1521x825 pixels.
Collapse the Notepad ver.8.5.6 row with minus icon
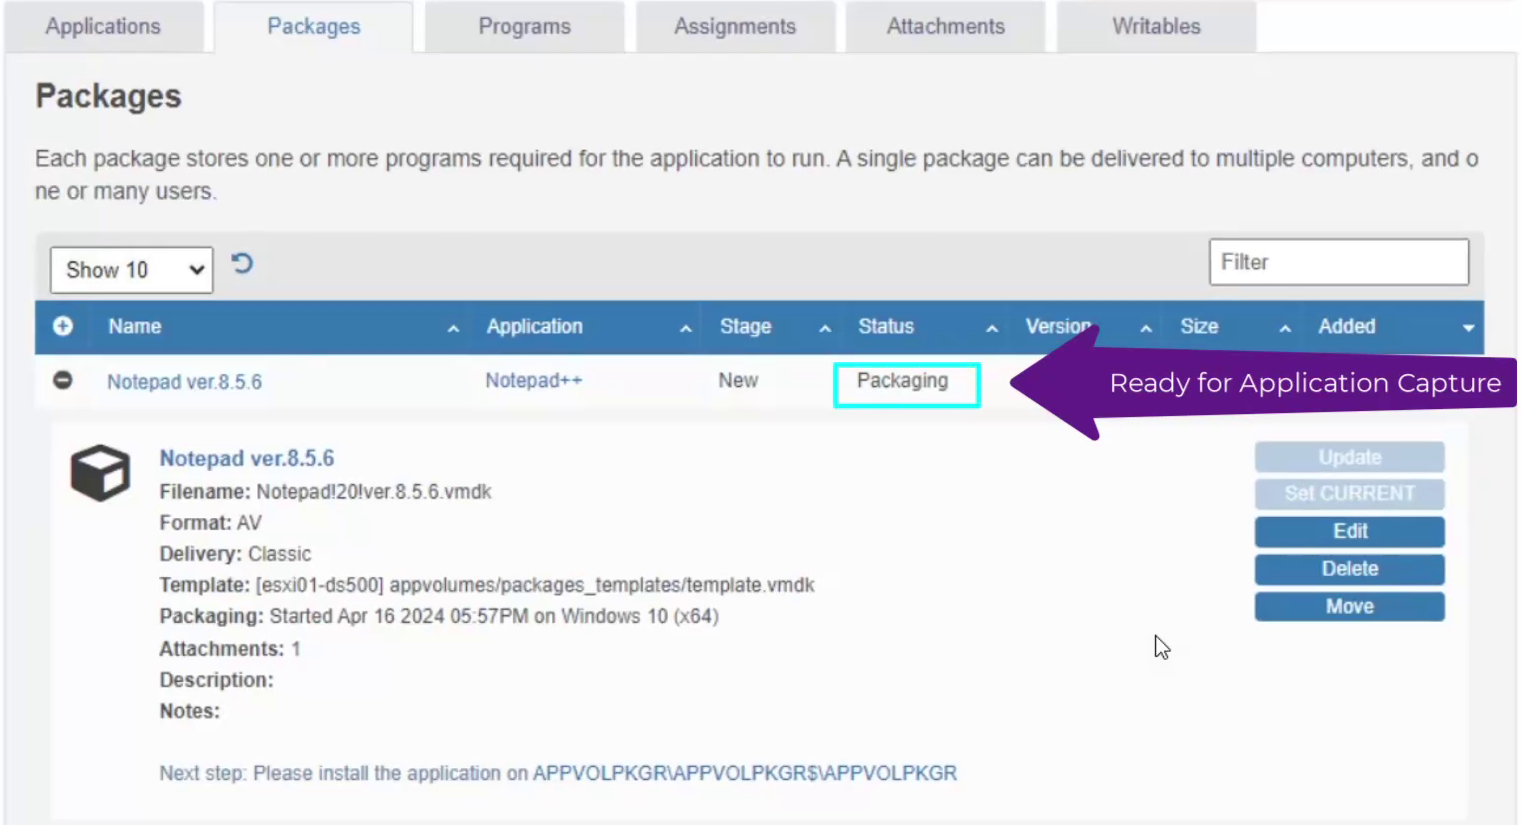[x=63, y=381]
